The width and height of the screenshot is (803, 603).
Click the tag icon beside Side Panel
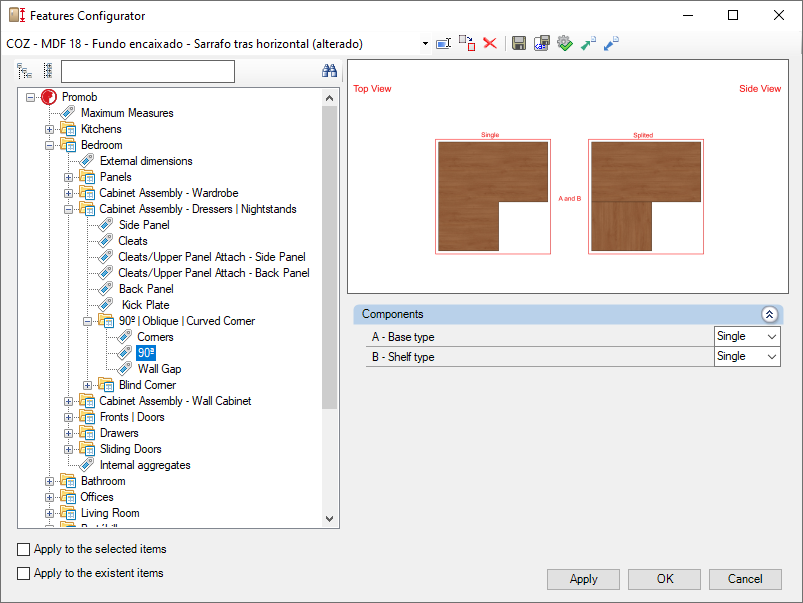(x=105, y=224)
